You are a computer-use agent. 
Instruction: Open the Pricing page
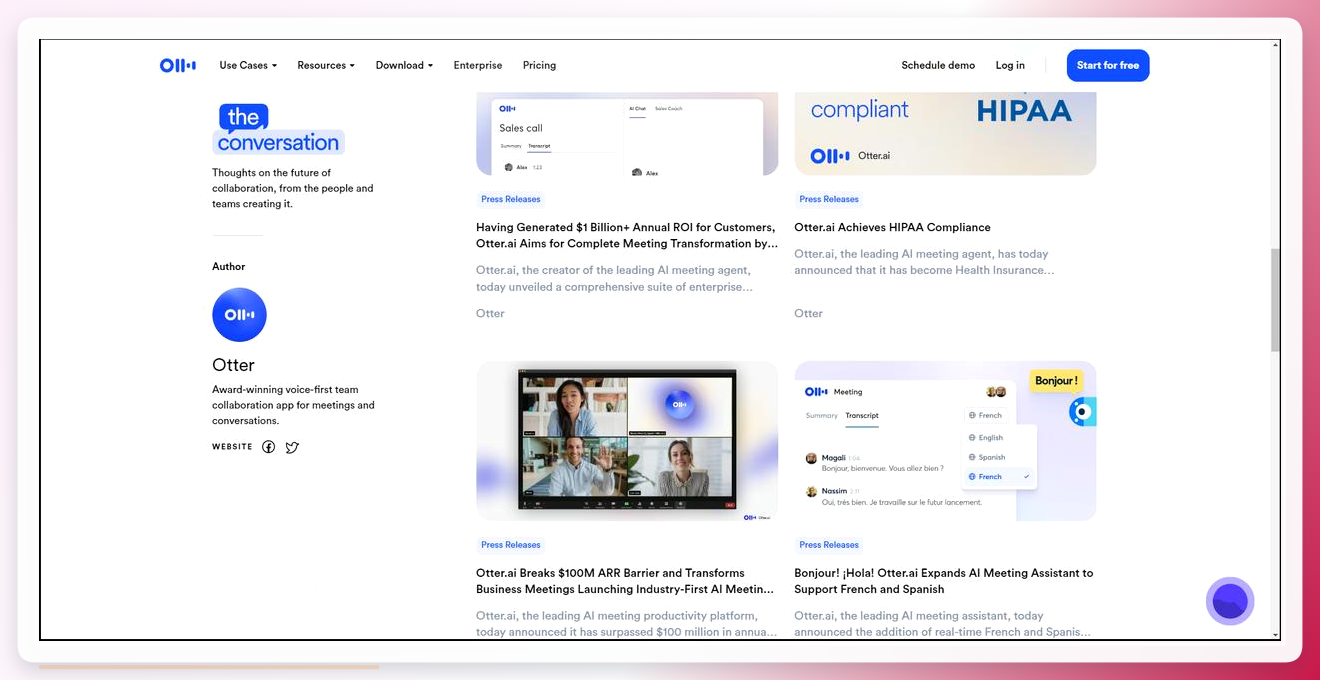(x=539, y=65)
